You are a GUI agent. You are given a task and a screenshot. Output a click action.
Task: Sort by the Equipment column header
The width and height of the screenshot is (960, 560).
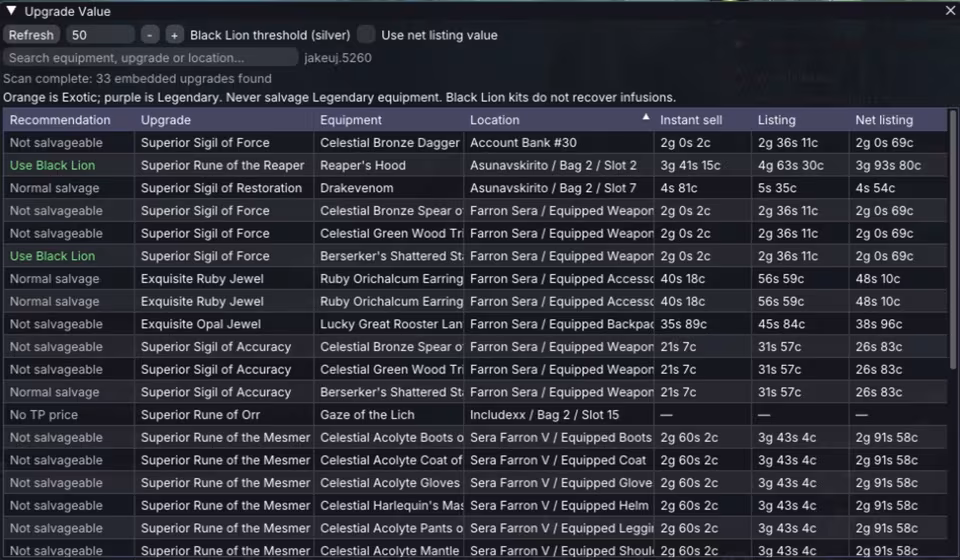coord(351,120)
